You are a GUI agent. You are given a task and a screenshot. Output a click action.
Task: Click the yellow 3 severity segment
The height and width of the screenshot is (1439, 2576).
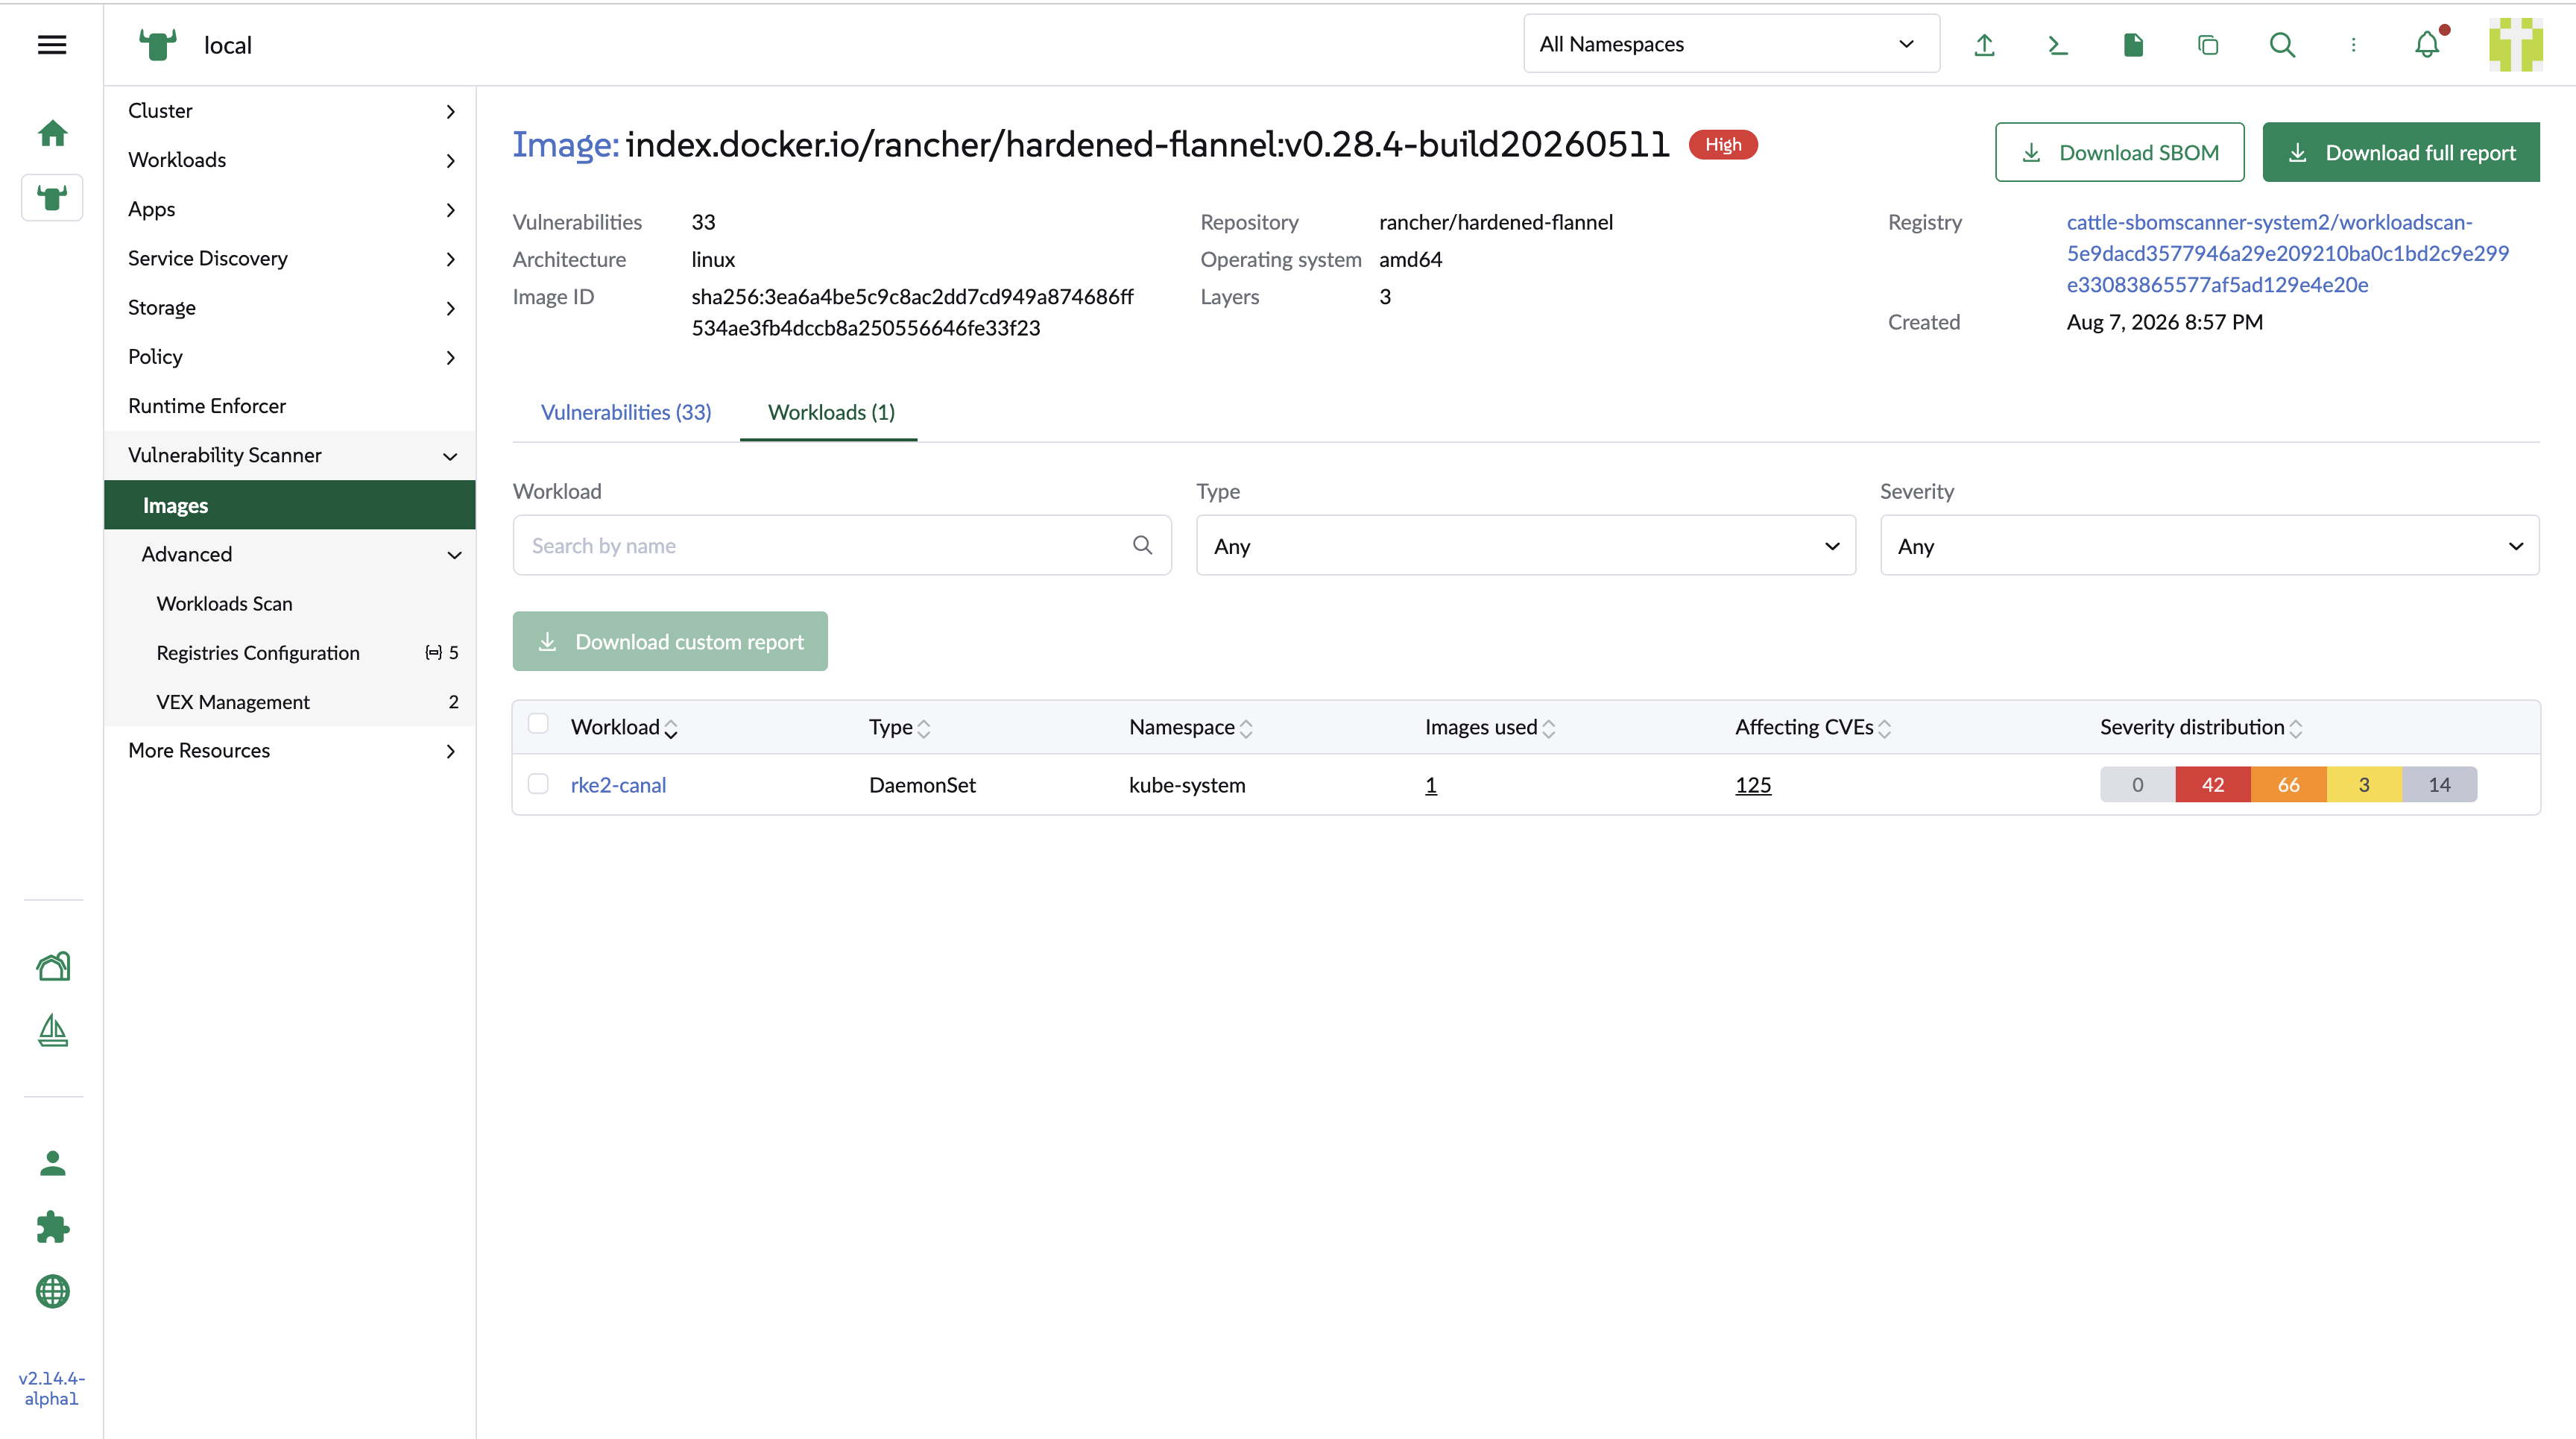[2364, 785]
